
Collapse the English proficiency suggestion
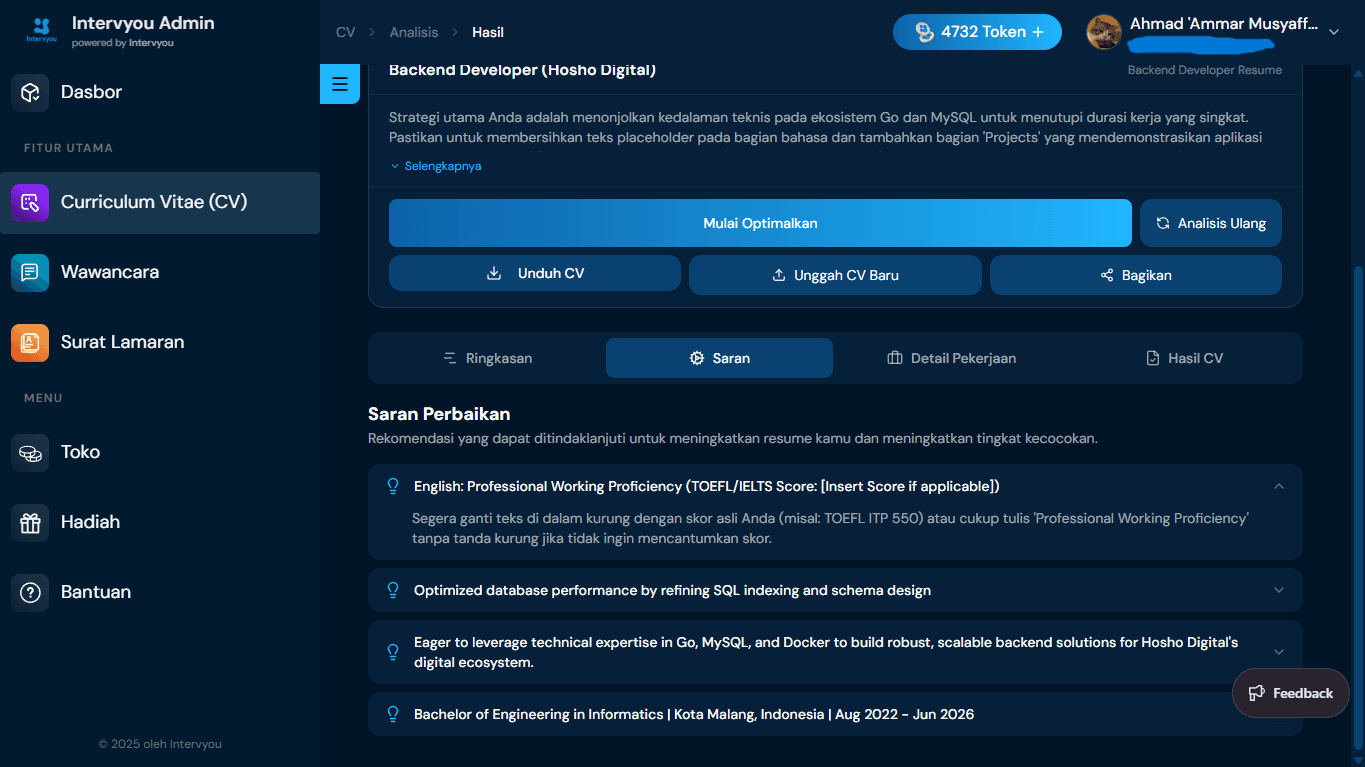tap(1278, 486)
